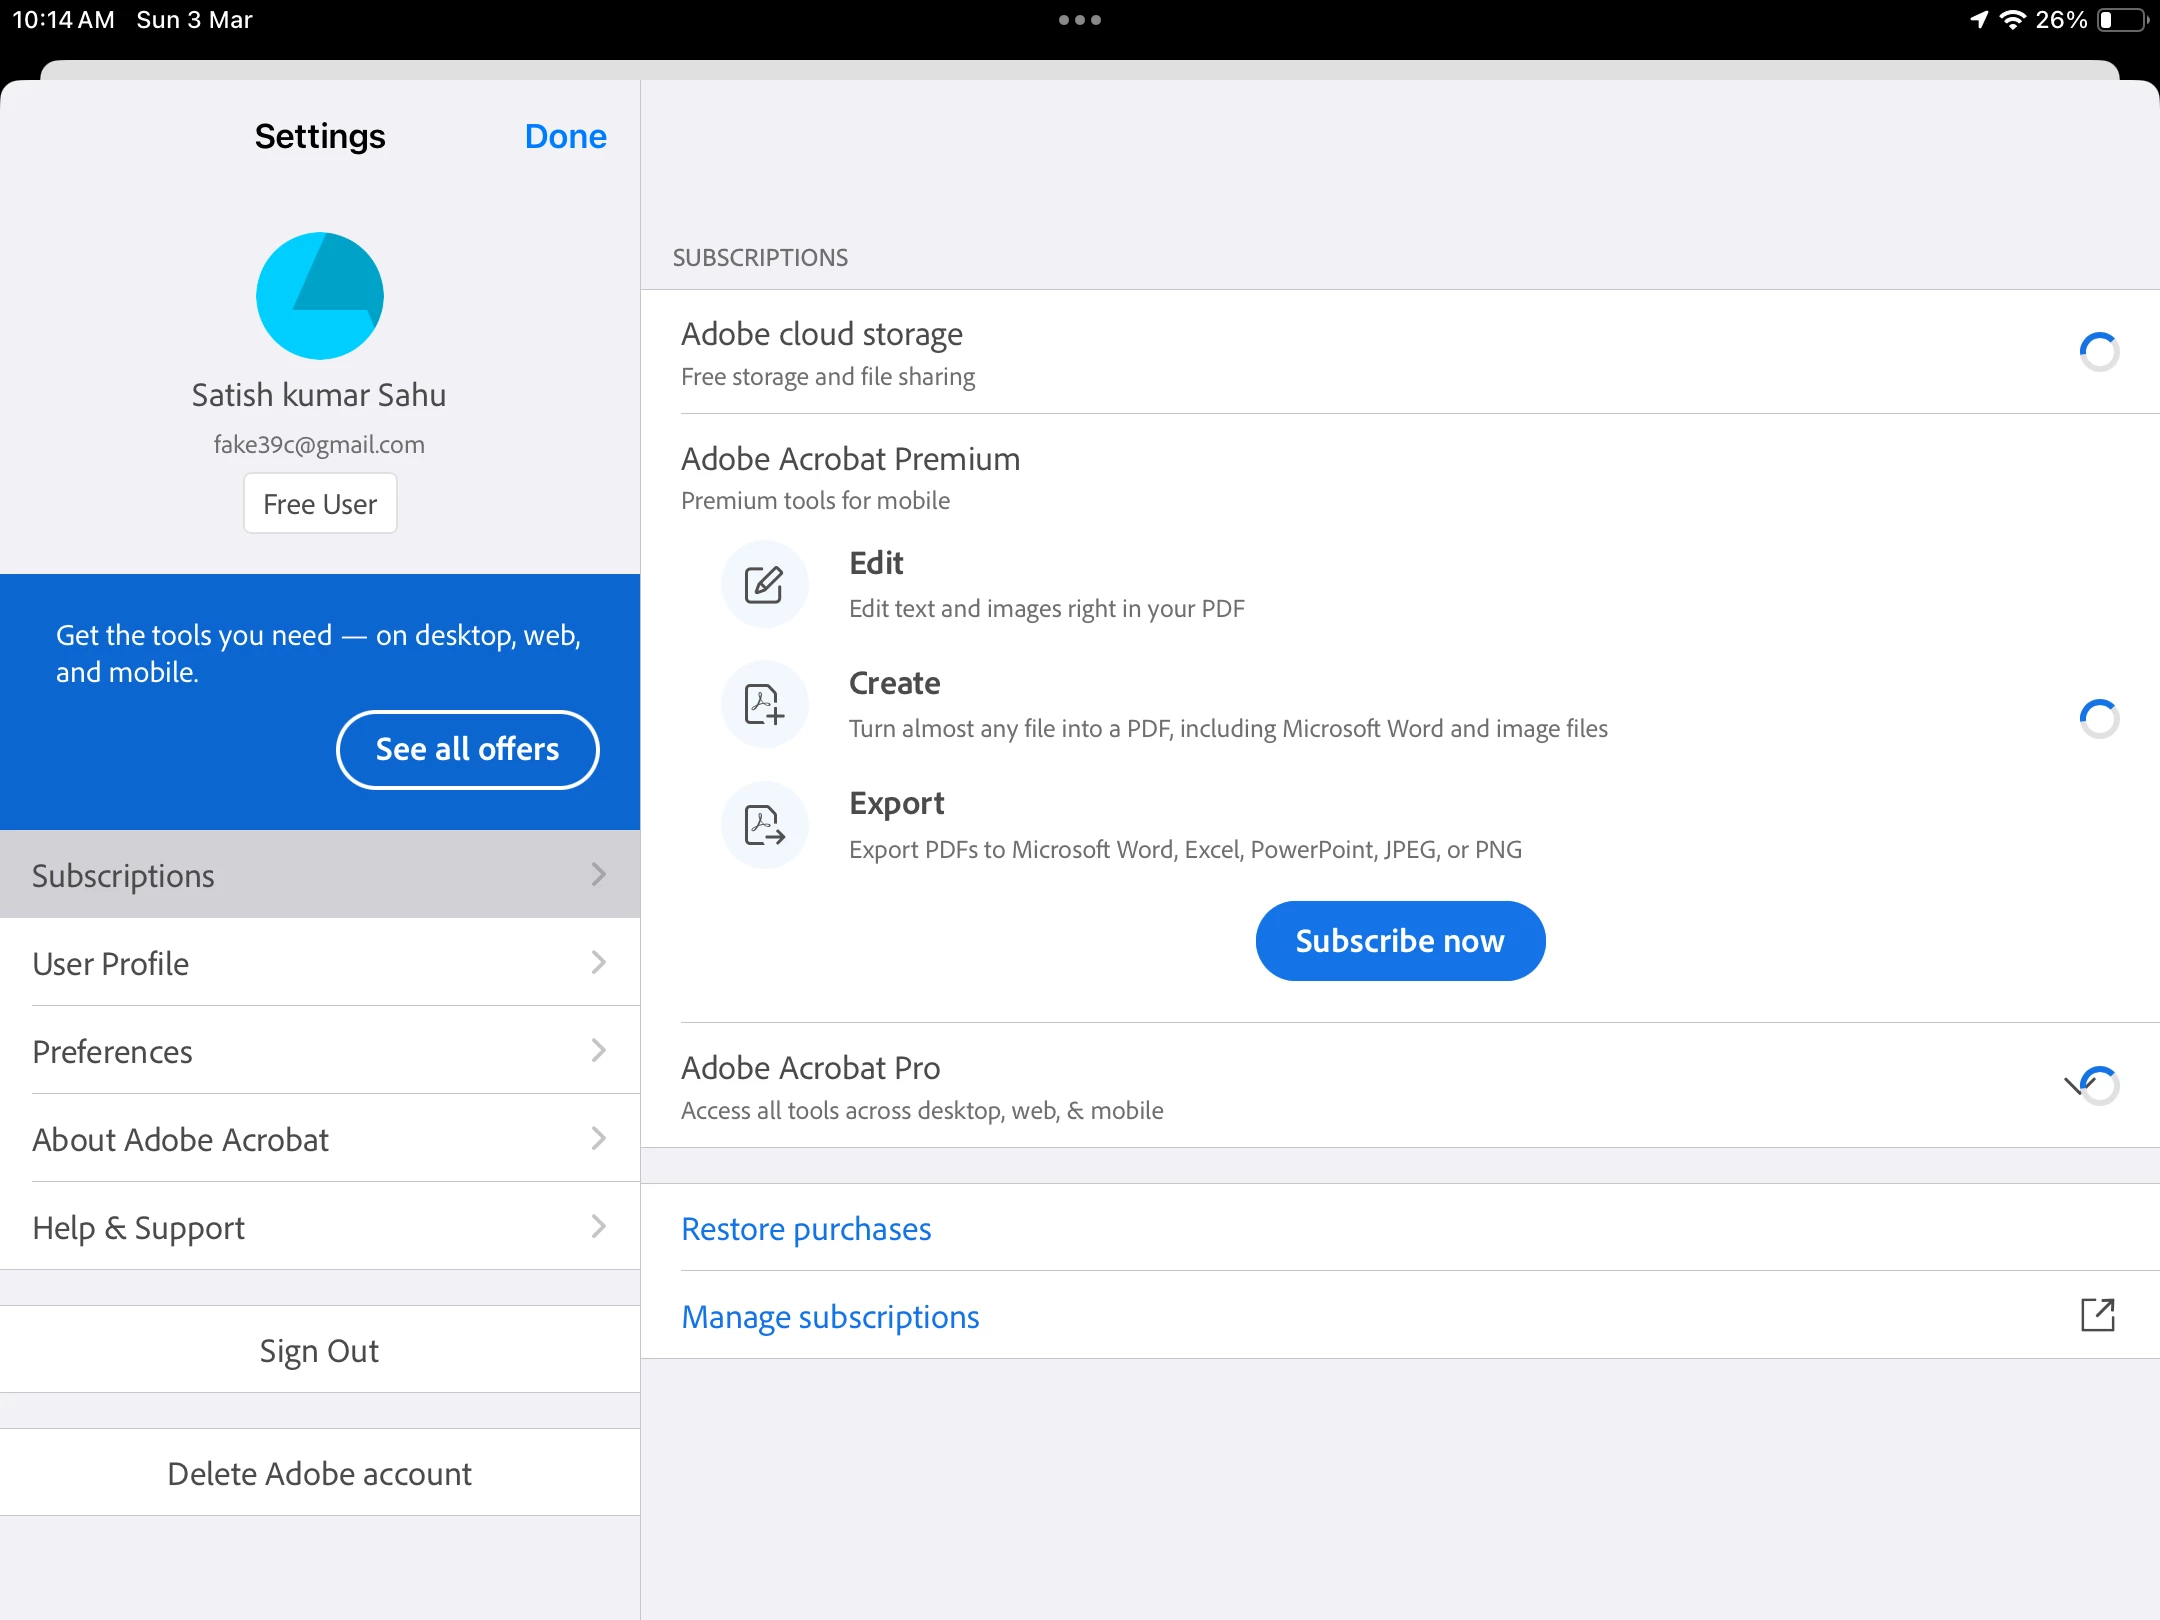Click the external link icon beside Manage subscriptions

2097,1315
